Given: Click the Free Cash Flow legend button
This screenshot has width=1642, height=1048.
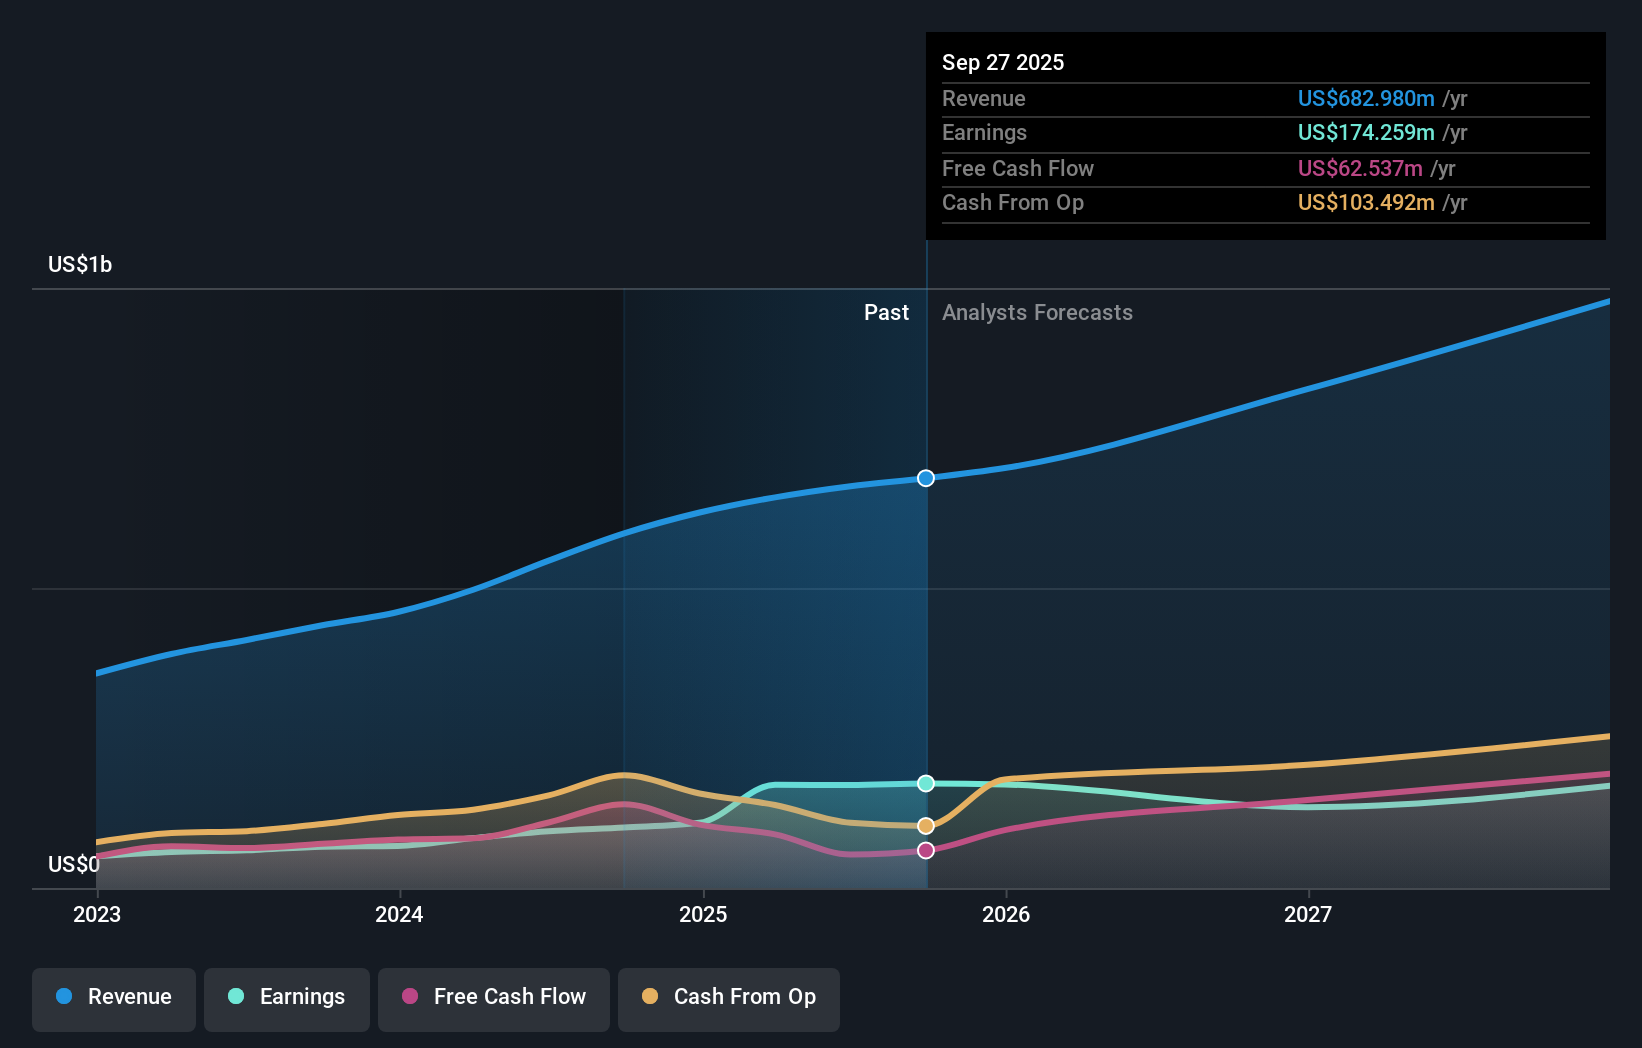Looking at the screenshot, I should pyautogui.click(x=493, y=997).
